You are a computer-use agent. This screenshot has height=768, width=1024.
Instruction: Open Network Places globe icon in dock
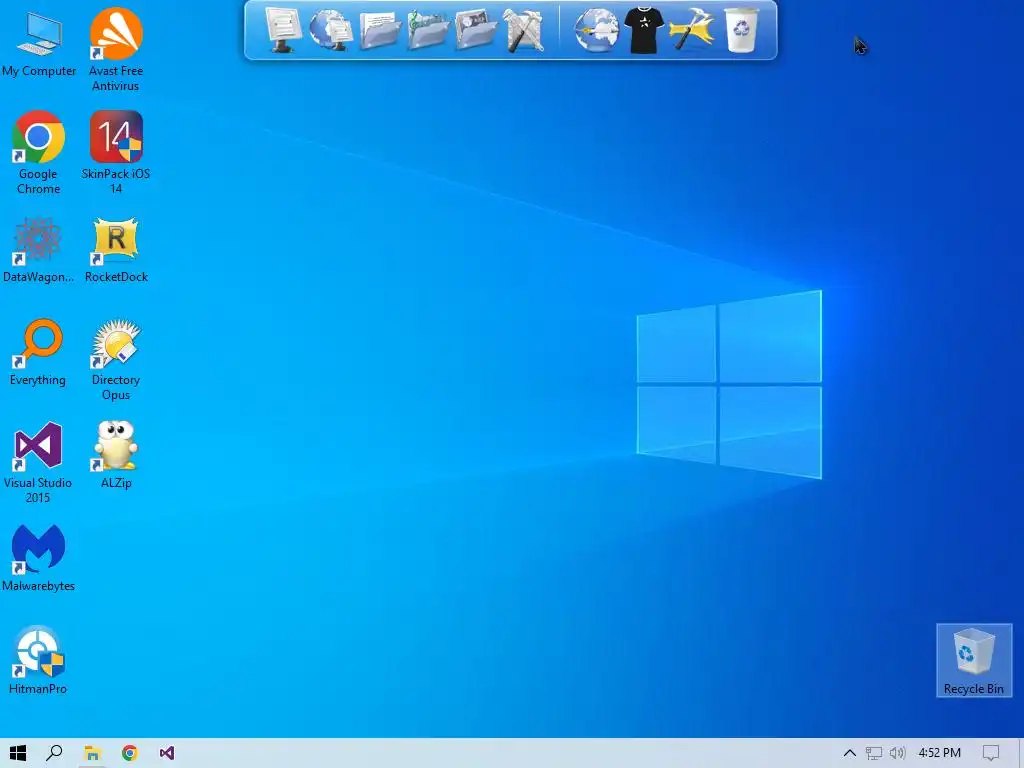[331, 29]
